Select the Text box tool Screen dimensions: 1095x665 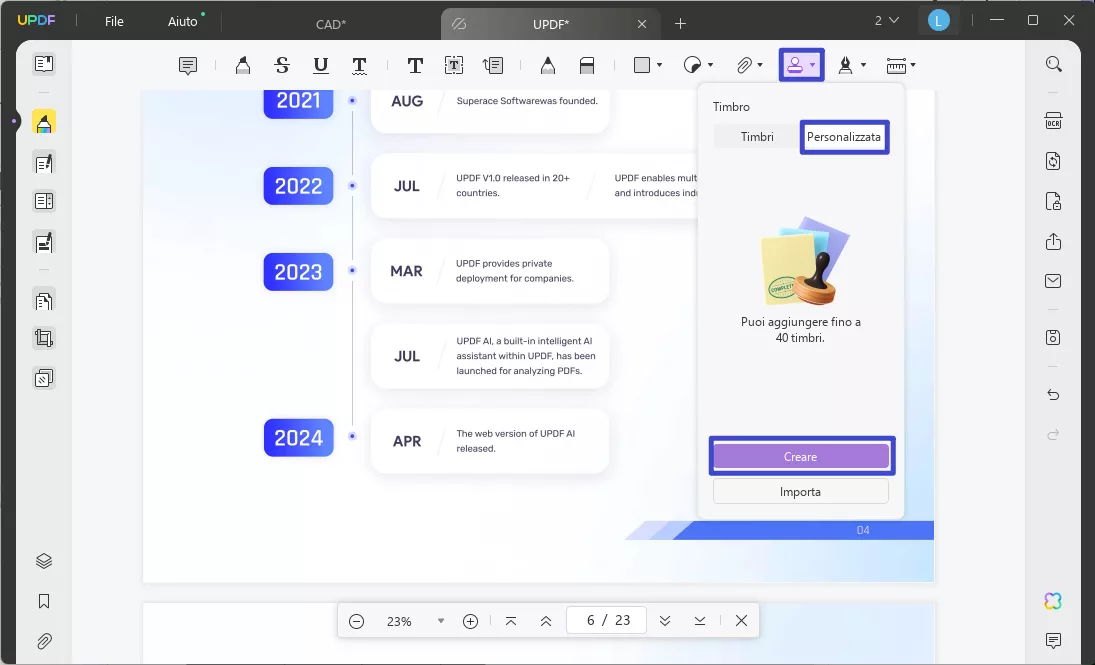[x=454, y=66]
